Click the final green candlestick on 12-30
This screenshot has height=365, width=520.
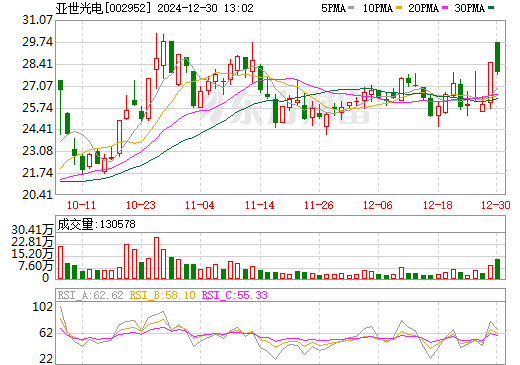(497, 57)
